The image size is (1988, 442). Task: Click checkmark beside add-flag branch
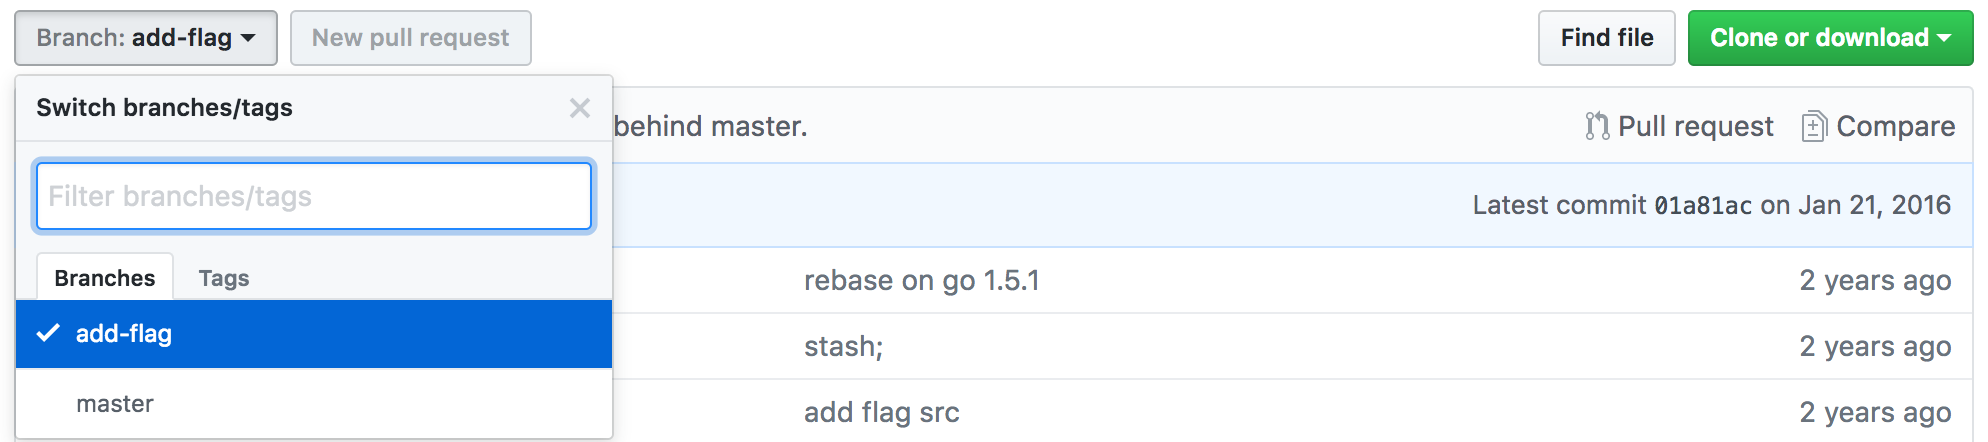coord(48,333)
